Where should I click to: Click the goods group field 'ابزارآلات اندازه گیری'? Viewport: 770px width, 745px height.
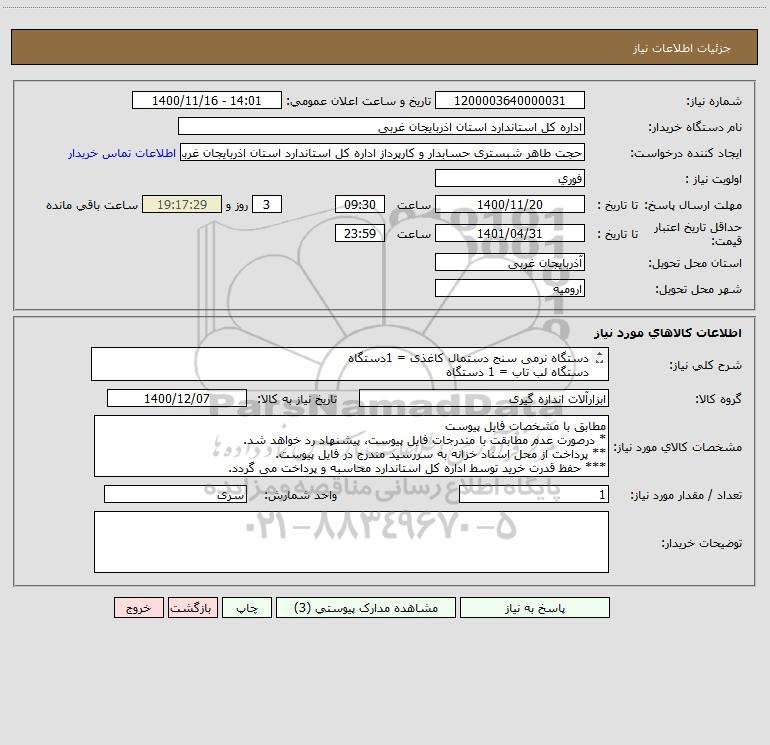point(484,398)
